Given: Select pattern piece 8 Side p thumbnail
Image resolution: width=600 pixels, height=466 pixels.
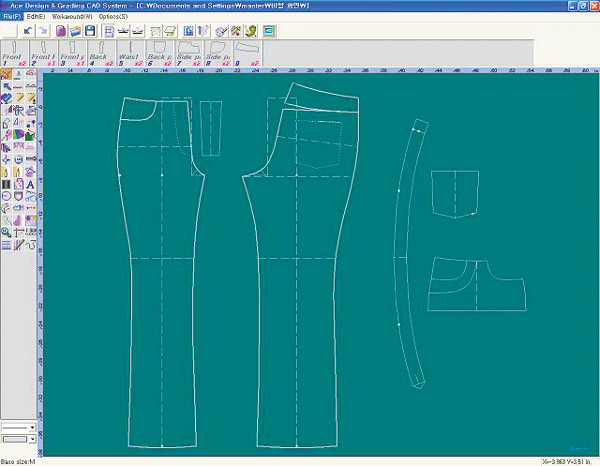Looking at the screenshot, I should 218,54.
